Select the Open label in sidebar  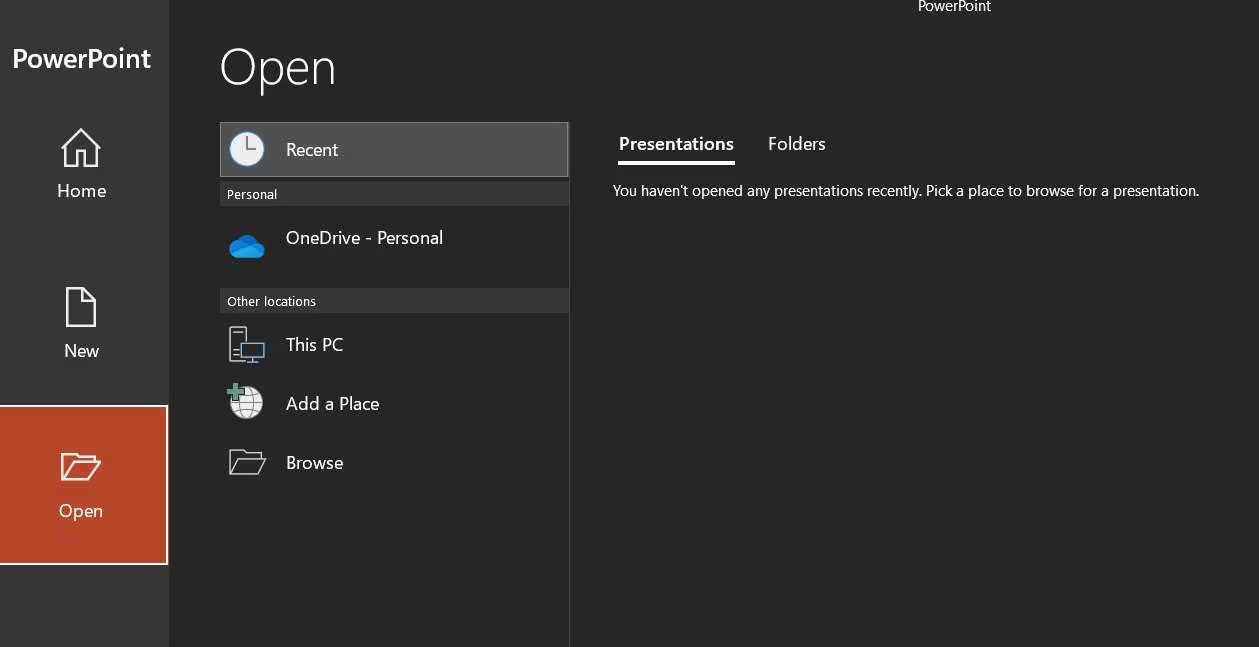(x=81, y=511)
